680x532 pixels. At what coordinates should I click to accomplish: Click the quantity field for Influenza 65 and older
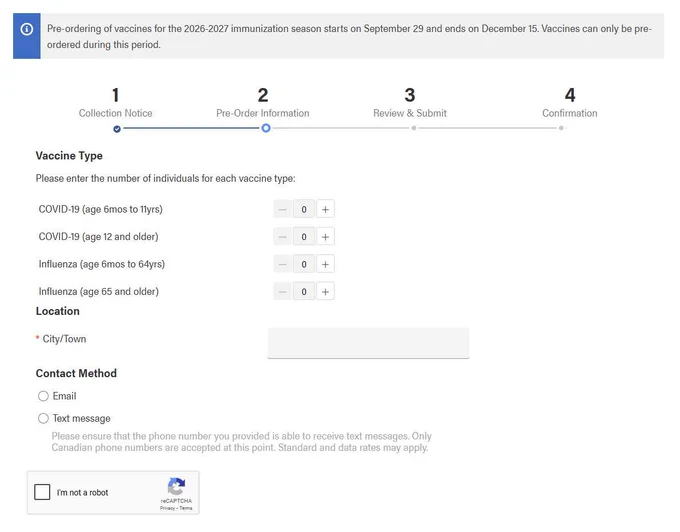pos(304,292)
